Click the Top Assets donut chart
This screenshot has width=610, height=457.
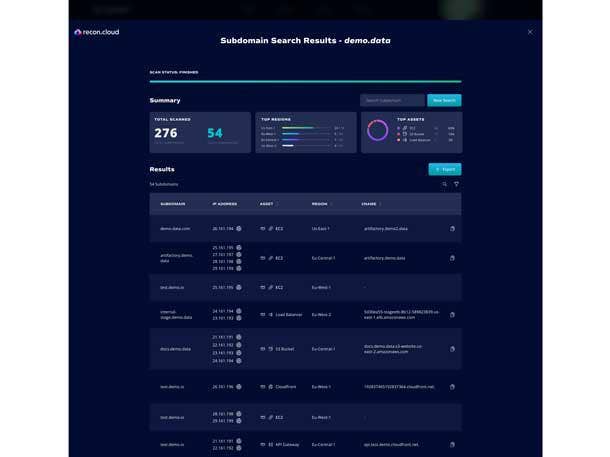[x=378, y=131]
